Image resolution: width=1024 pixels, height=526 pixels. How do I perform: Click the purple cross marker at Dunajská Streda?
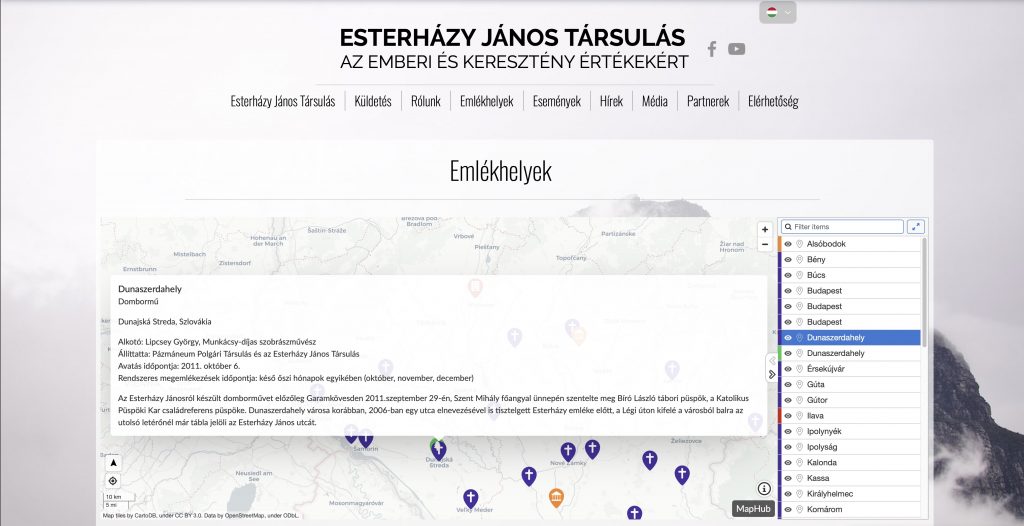440,450
